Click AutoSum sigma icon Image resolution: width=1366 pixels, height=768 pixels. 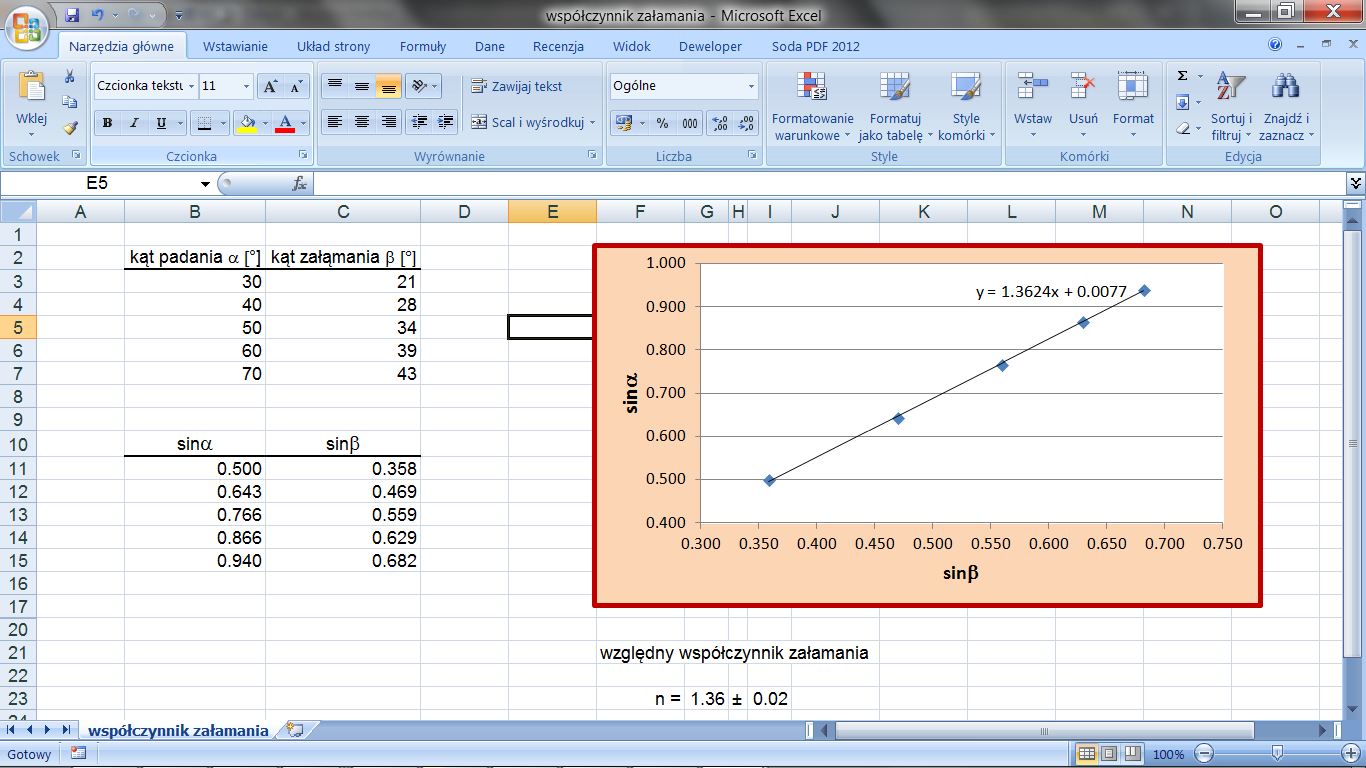point(1183,76)
